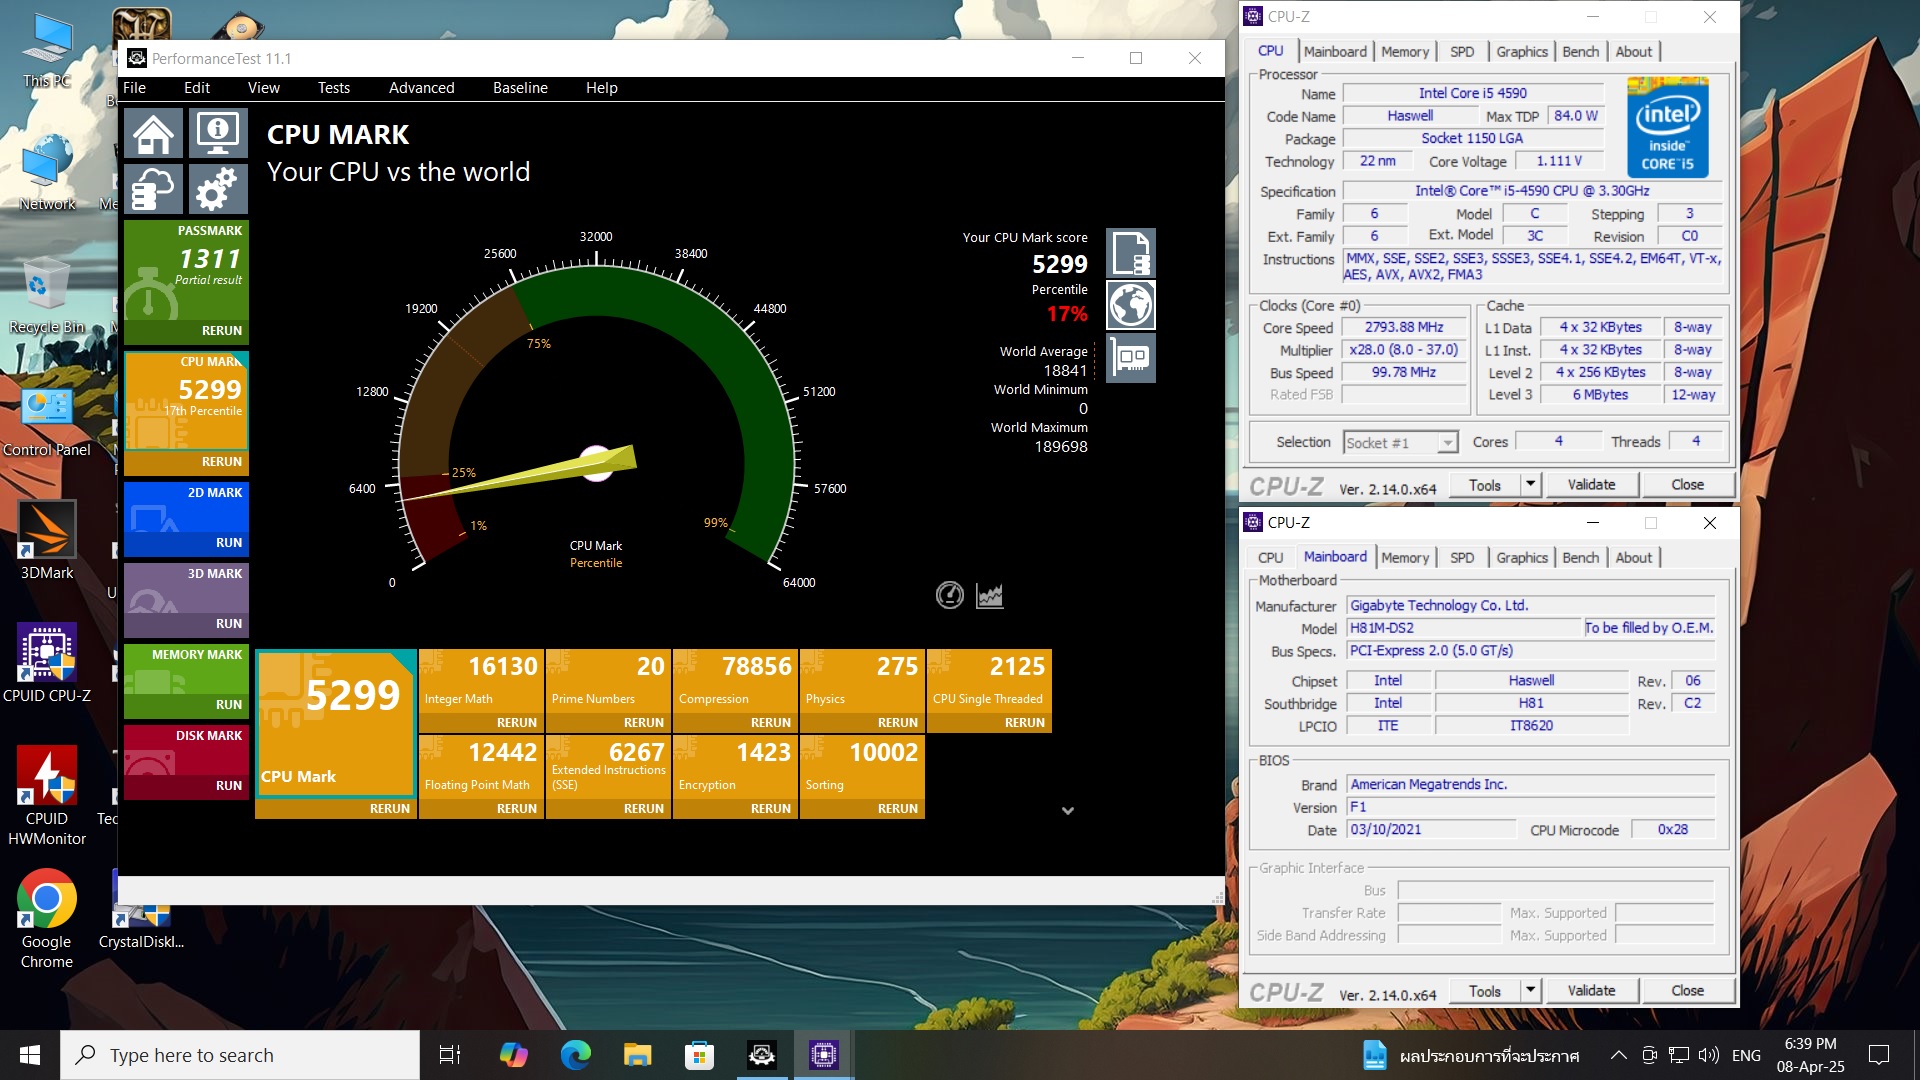This screenshot has width=1920, height=1080.
Task: Rerun the Prime Numbers test
Action: pyautogui.click(x=643, y=723)
